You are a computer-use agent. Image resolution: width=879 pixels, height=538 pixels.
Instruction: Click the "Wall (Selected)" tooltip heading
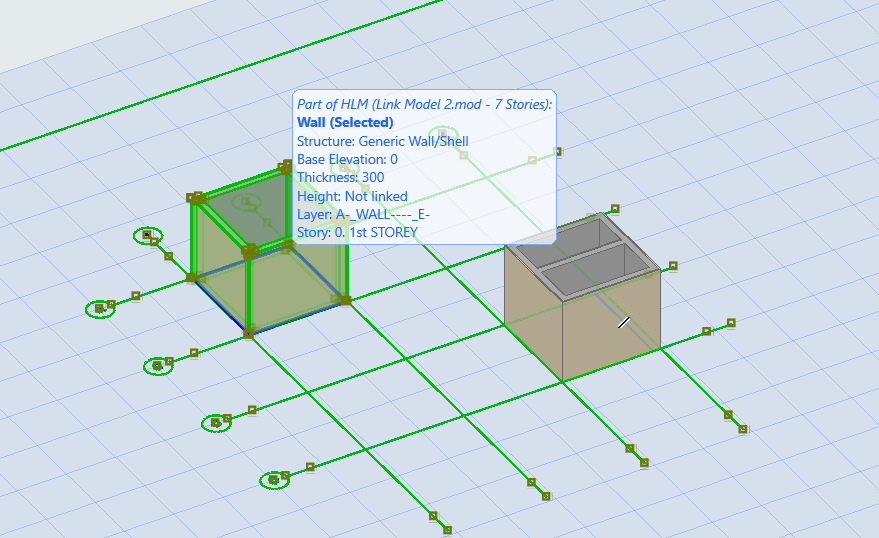point(345,123)
